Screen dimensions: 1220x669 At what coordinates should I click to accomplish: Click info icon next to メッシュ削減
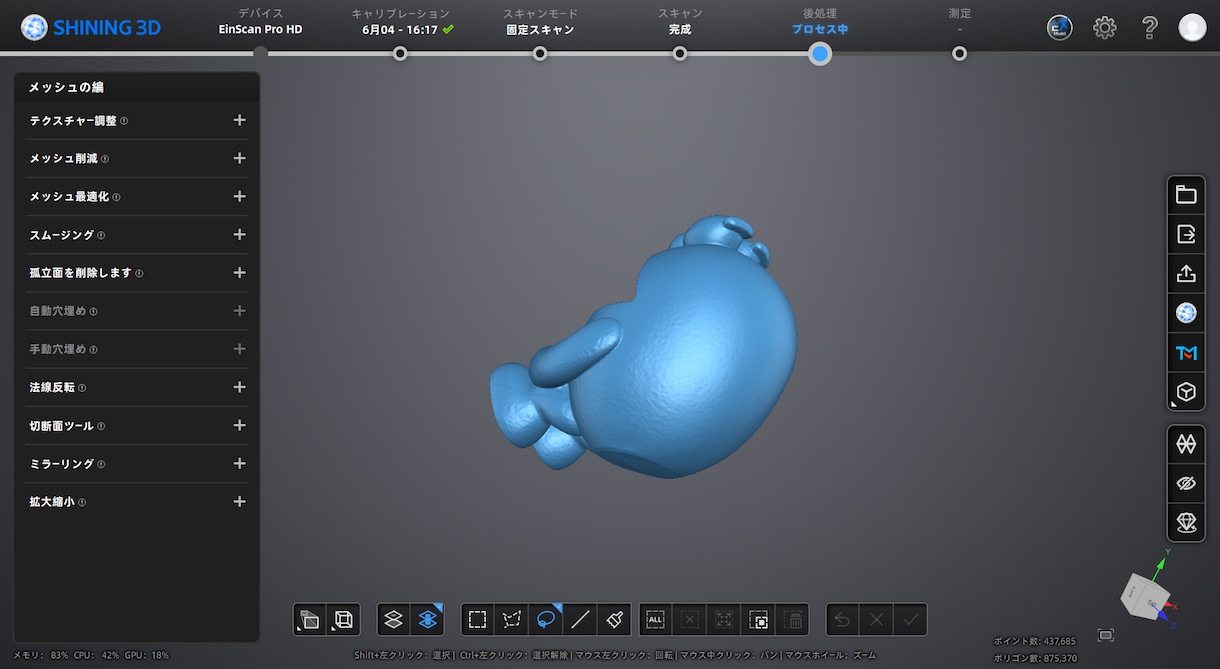[x=105, y=159]
